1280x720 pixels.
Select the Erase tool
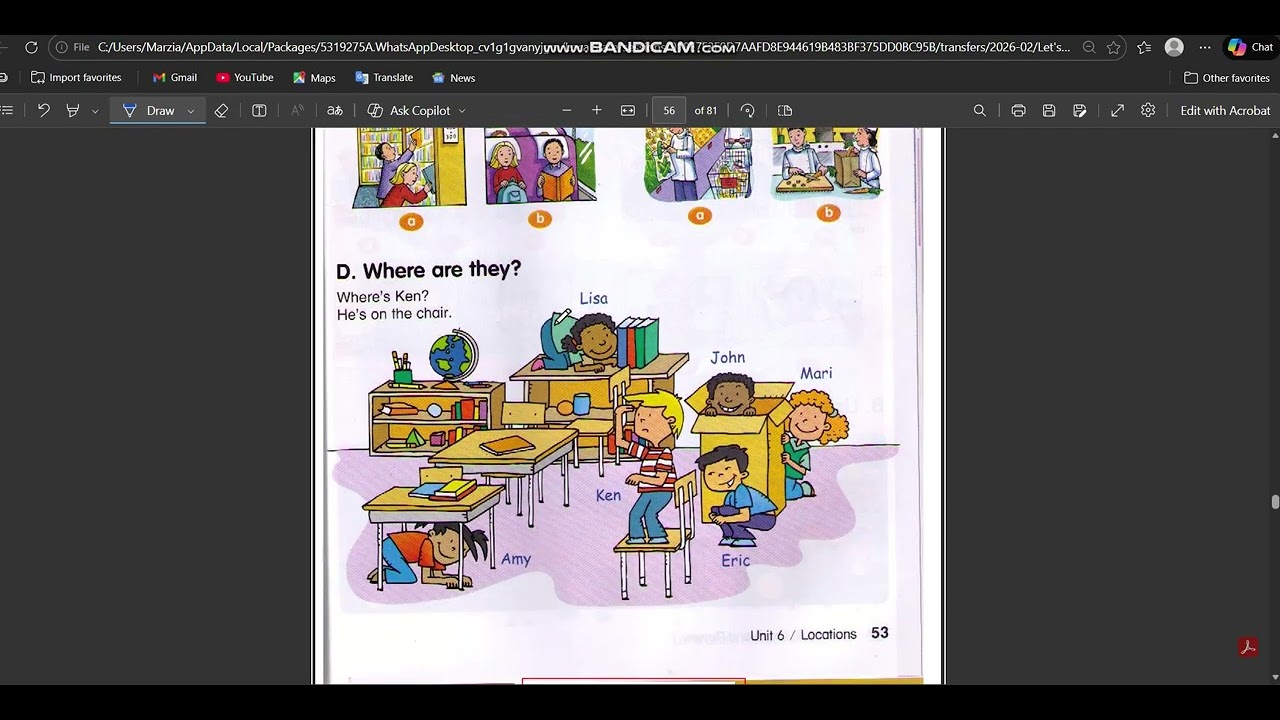point(222,111)
